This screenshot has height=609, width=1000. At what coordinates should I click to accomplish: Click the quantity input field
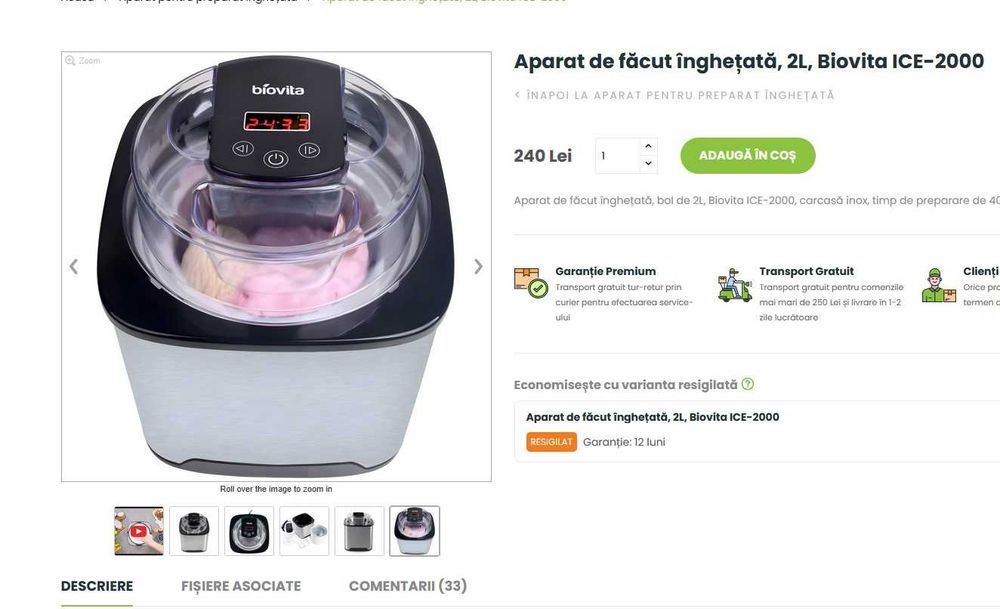tap(617, 156)
